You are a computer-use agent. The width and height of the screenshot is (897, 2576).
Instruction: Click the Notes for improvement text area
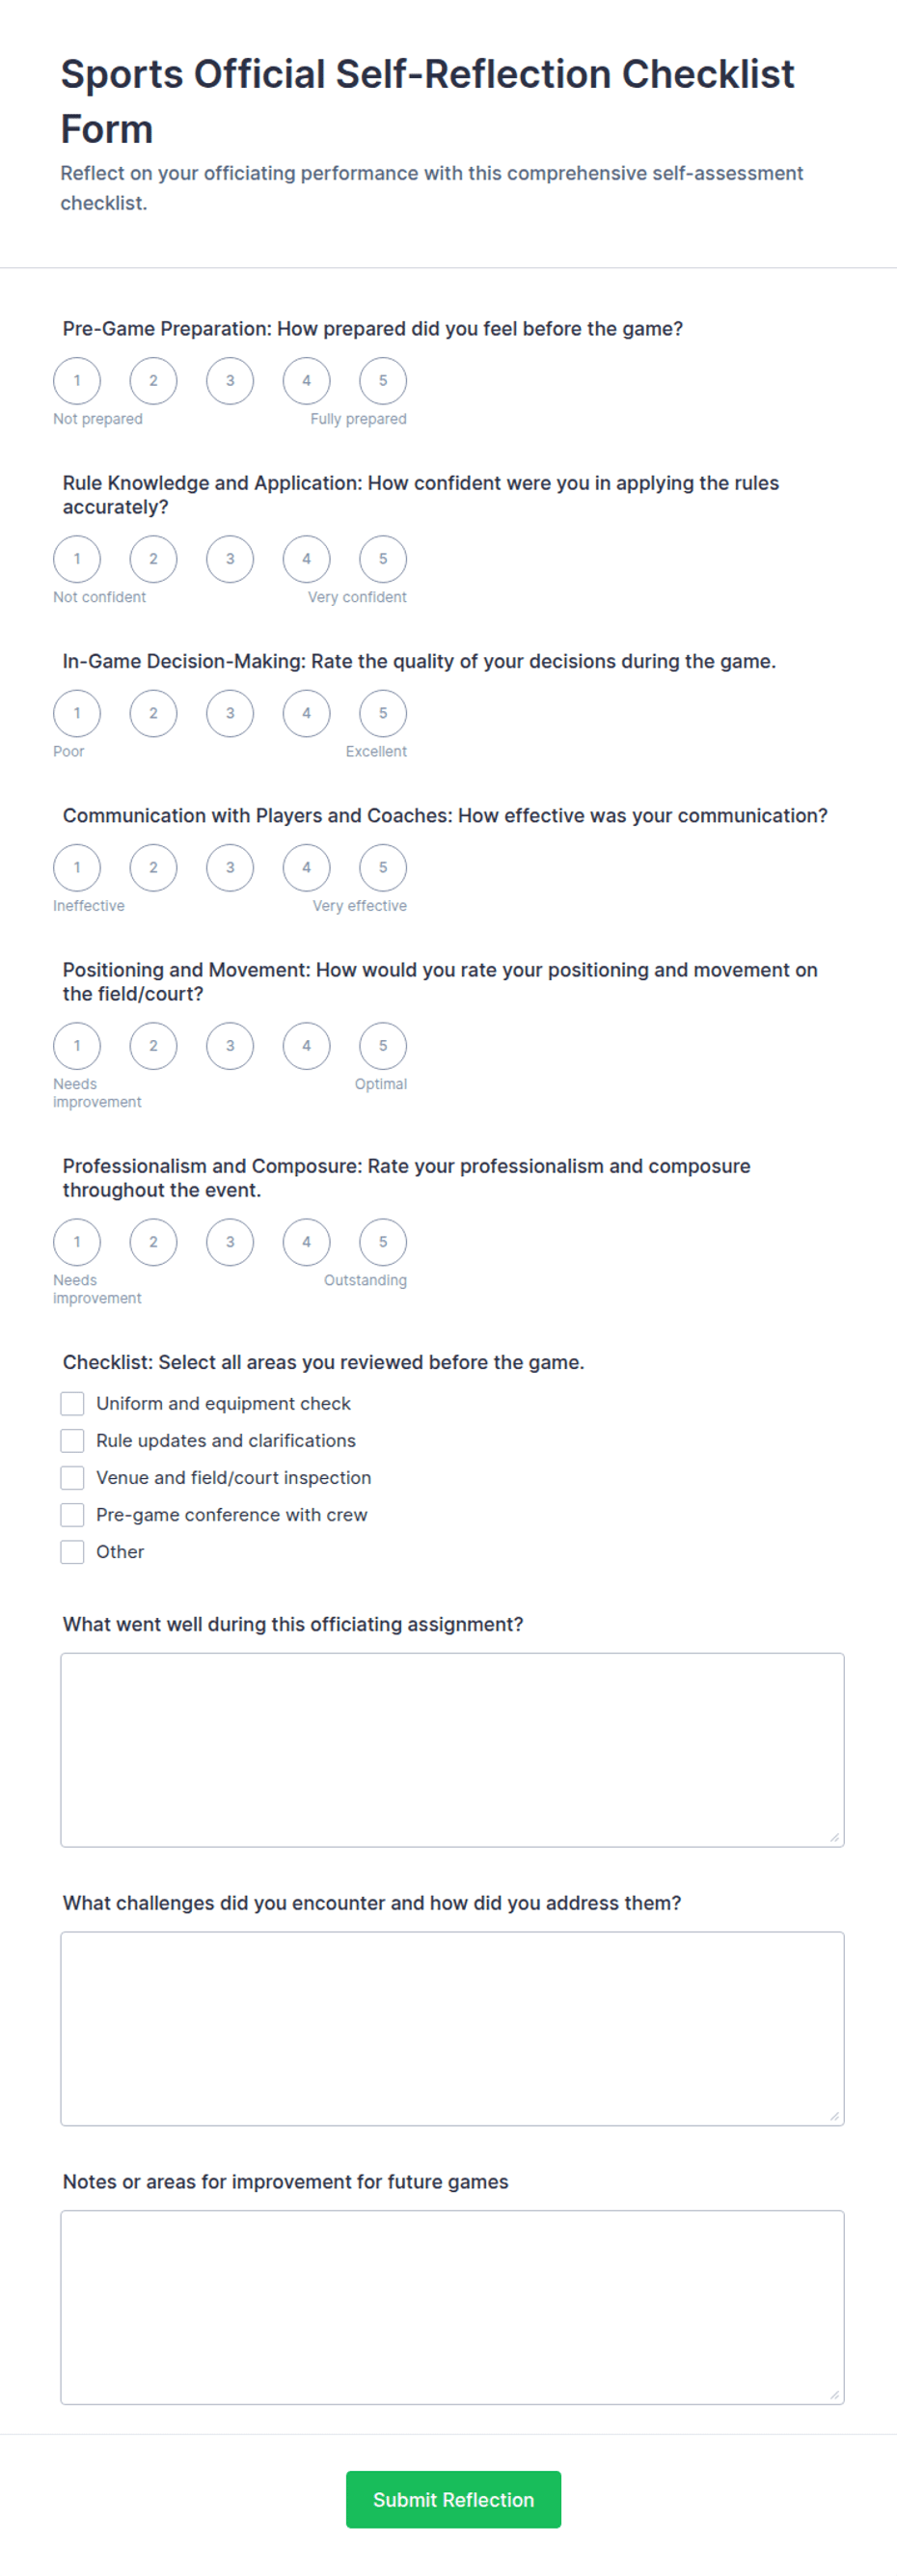pos(452,2308)
